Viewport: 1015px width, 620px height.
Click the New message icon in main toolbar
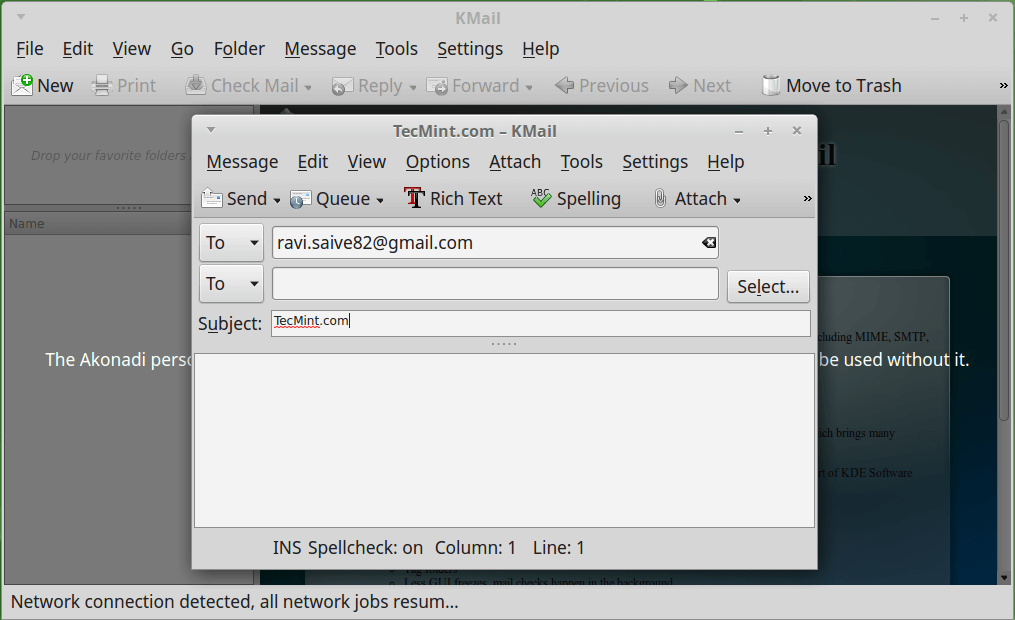(22, 85)
